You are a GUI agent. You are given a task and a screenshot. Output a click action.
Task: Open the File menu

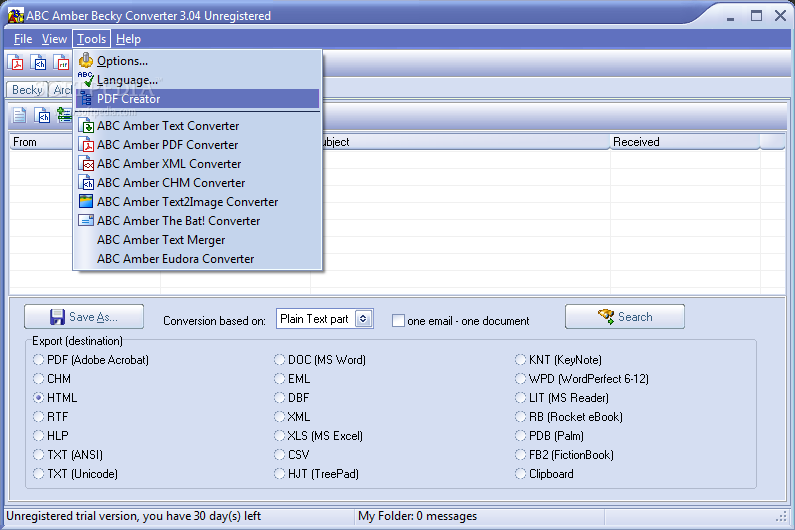click(23, 39)
